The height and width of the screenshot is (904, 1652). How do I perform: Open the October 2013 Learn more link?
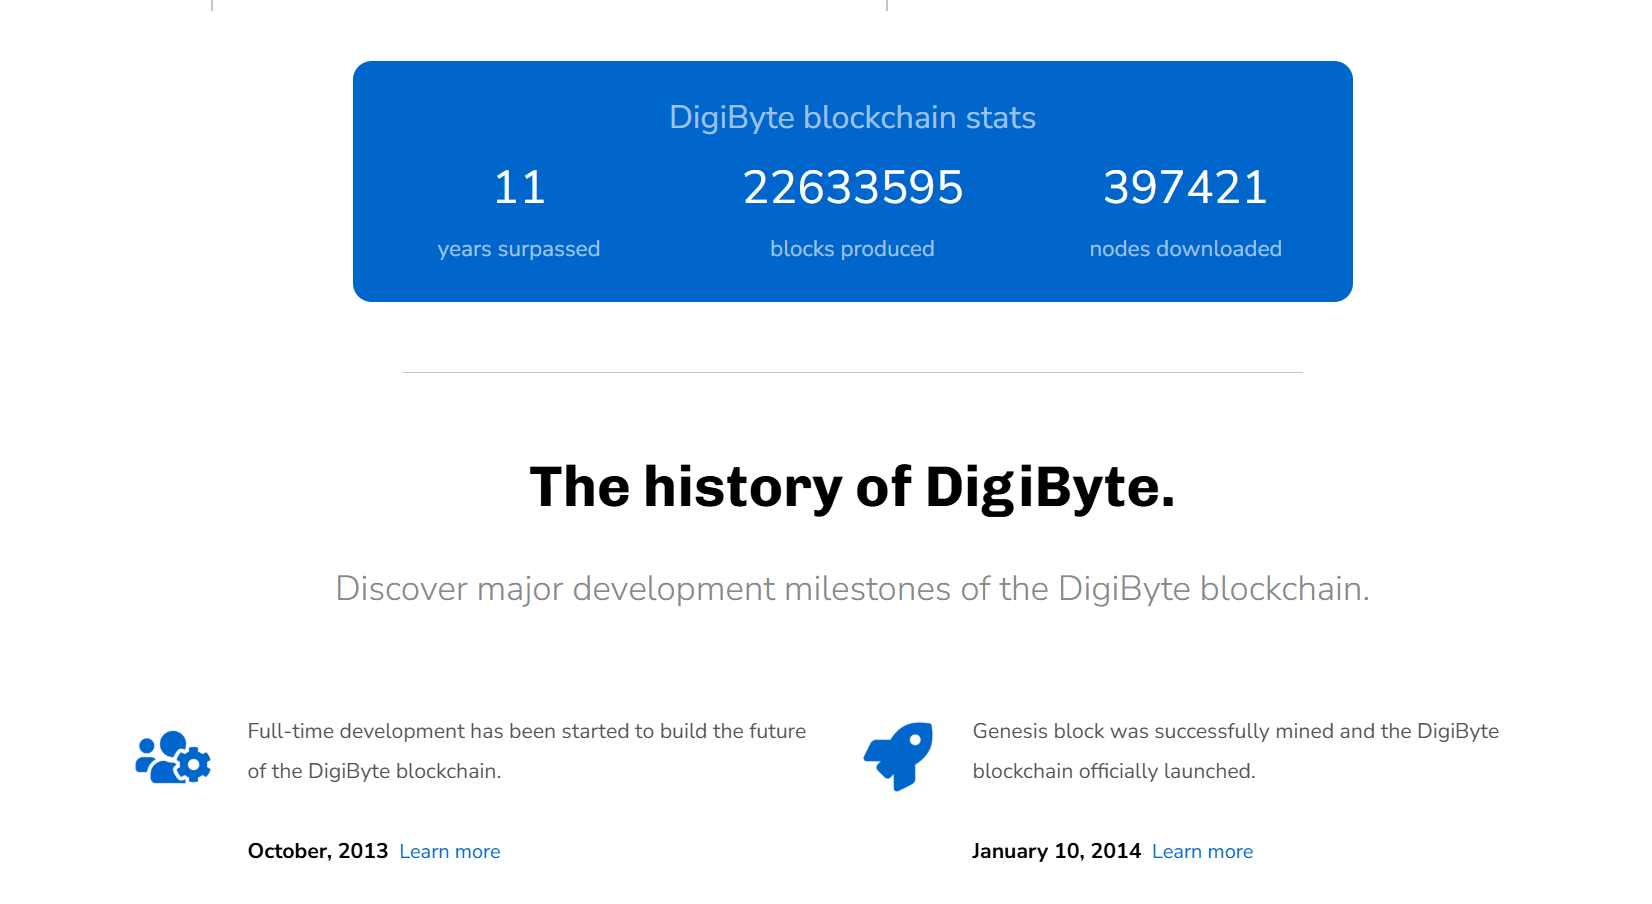pos(449,851)
